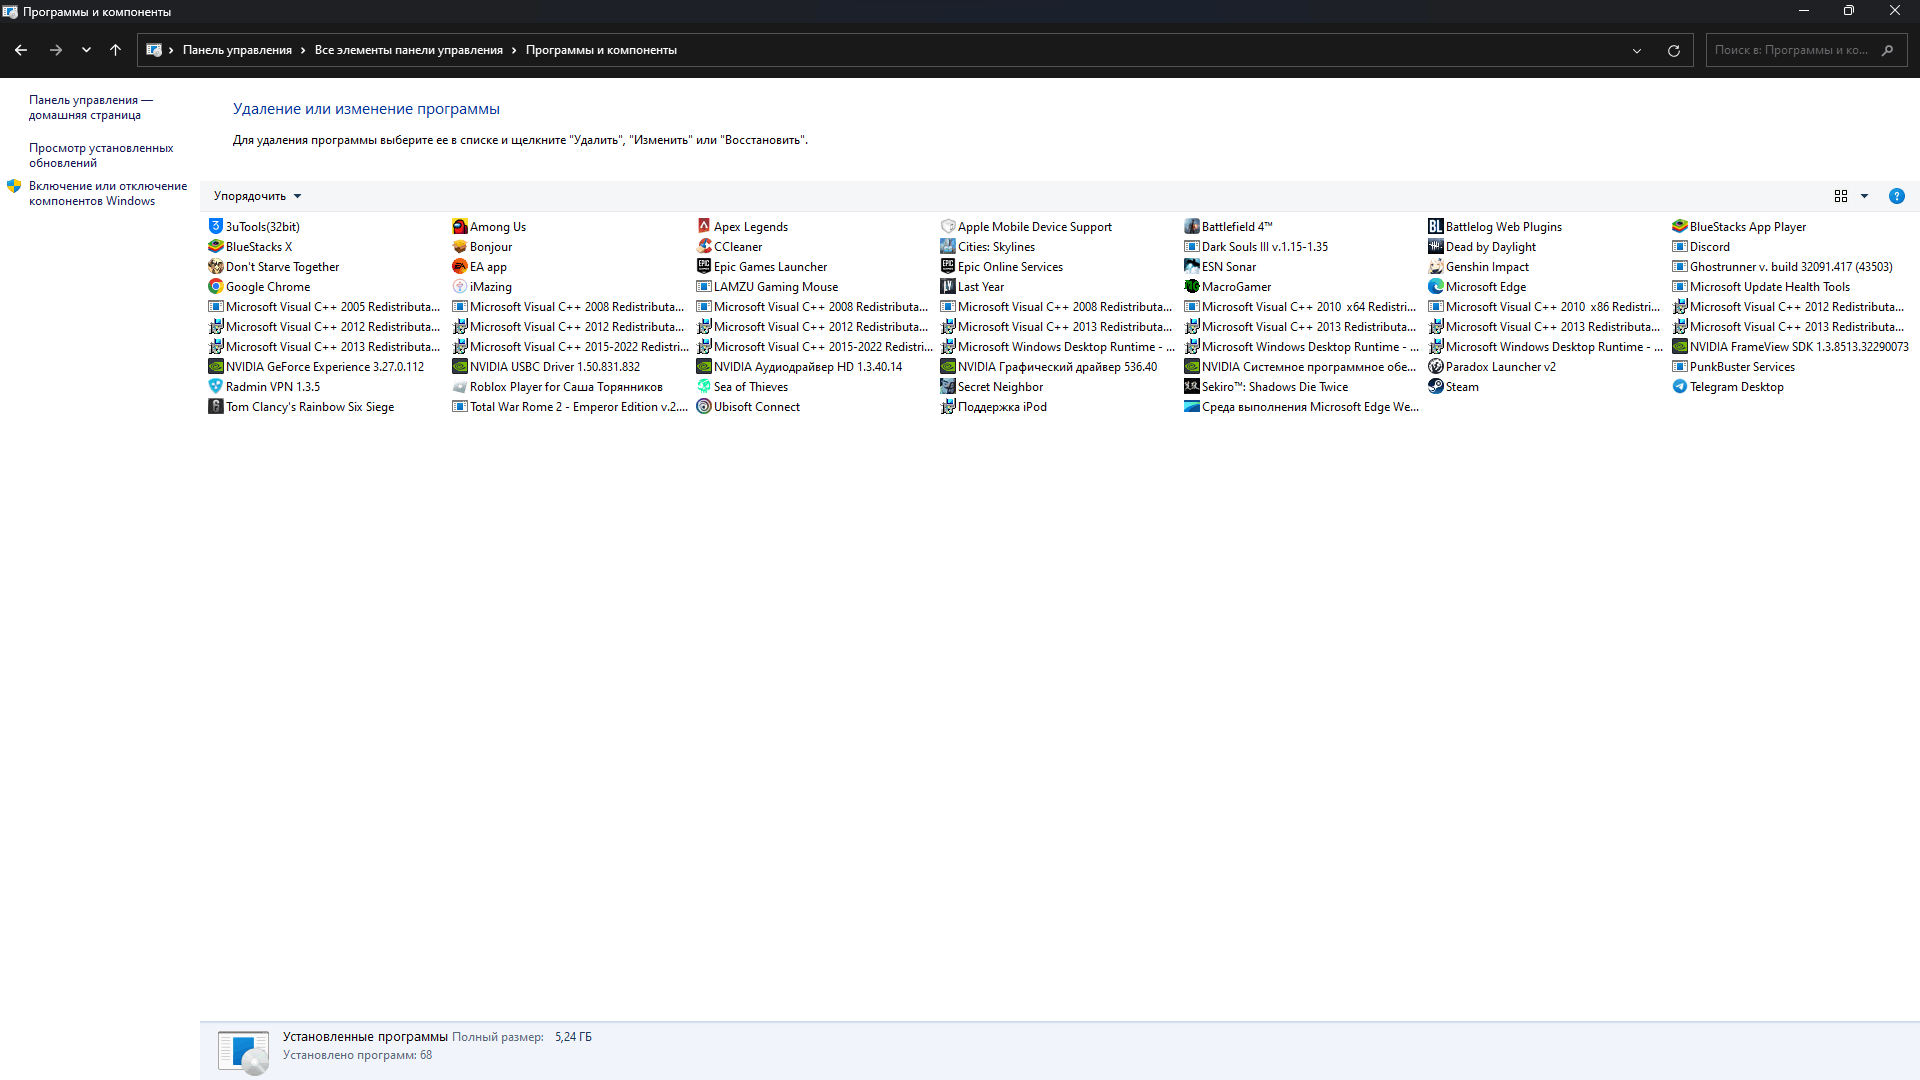Select the CCleaner icon
The height and width of the screenshot is (1080, 1920).
click(x=703, y=246)
